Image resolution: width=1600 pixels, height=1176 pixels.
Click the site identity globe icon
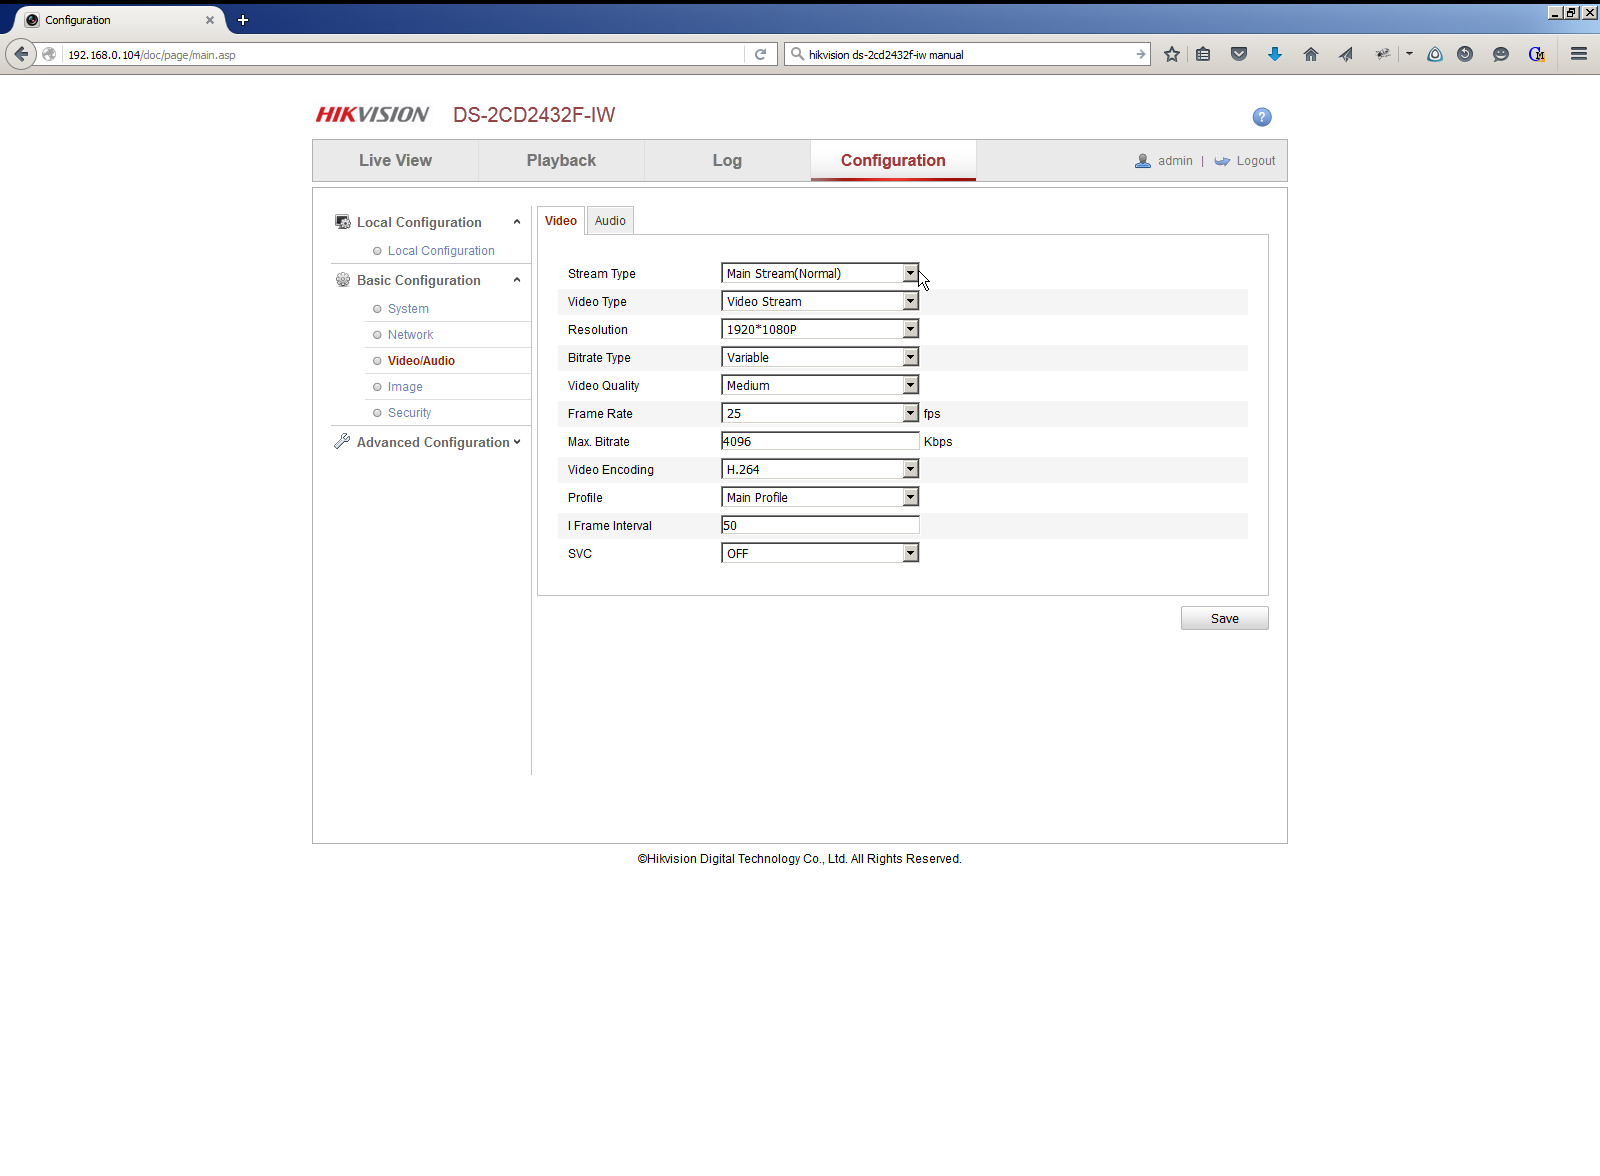(49, 55)
